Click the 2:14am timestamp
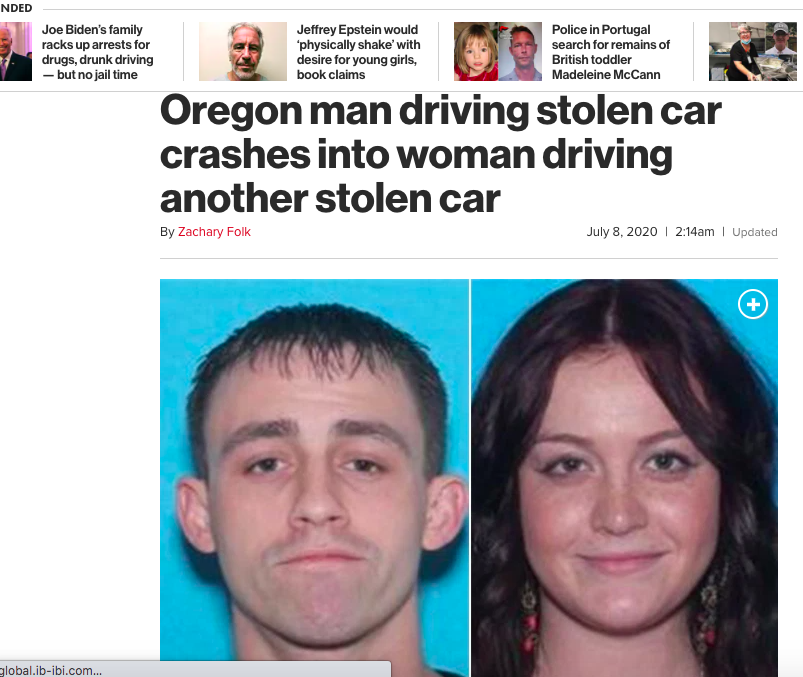Image resolution: width=803 pixels, height=677 pixels. [x=694, y=232]
